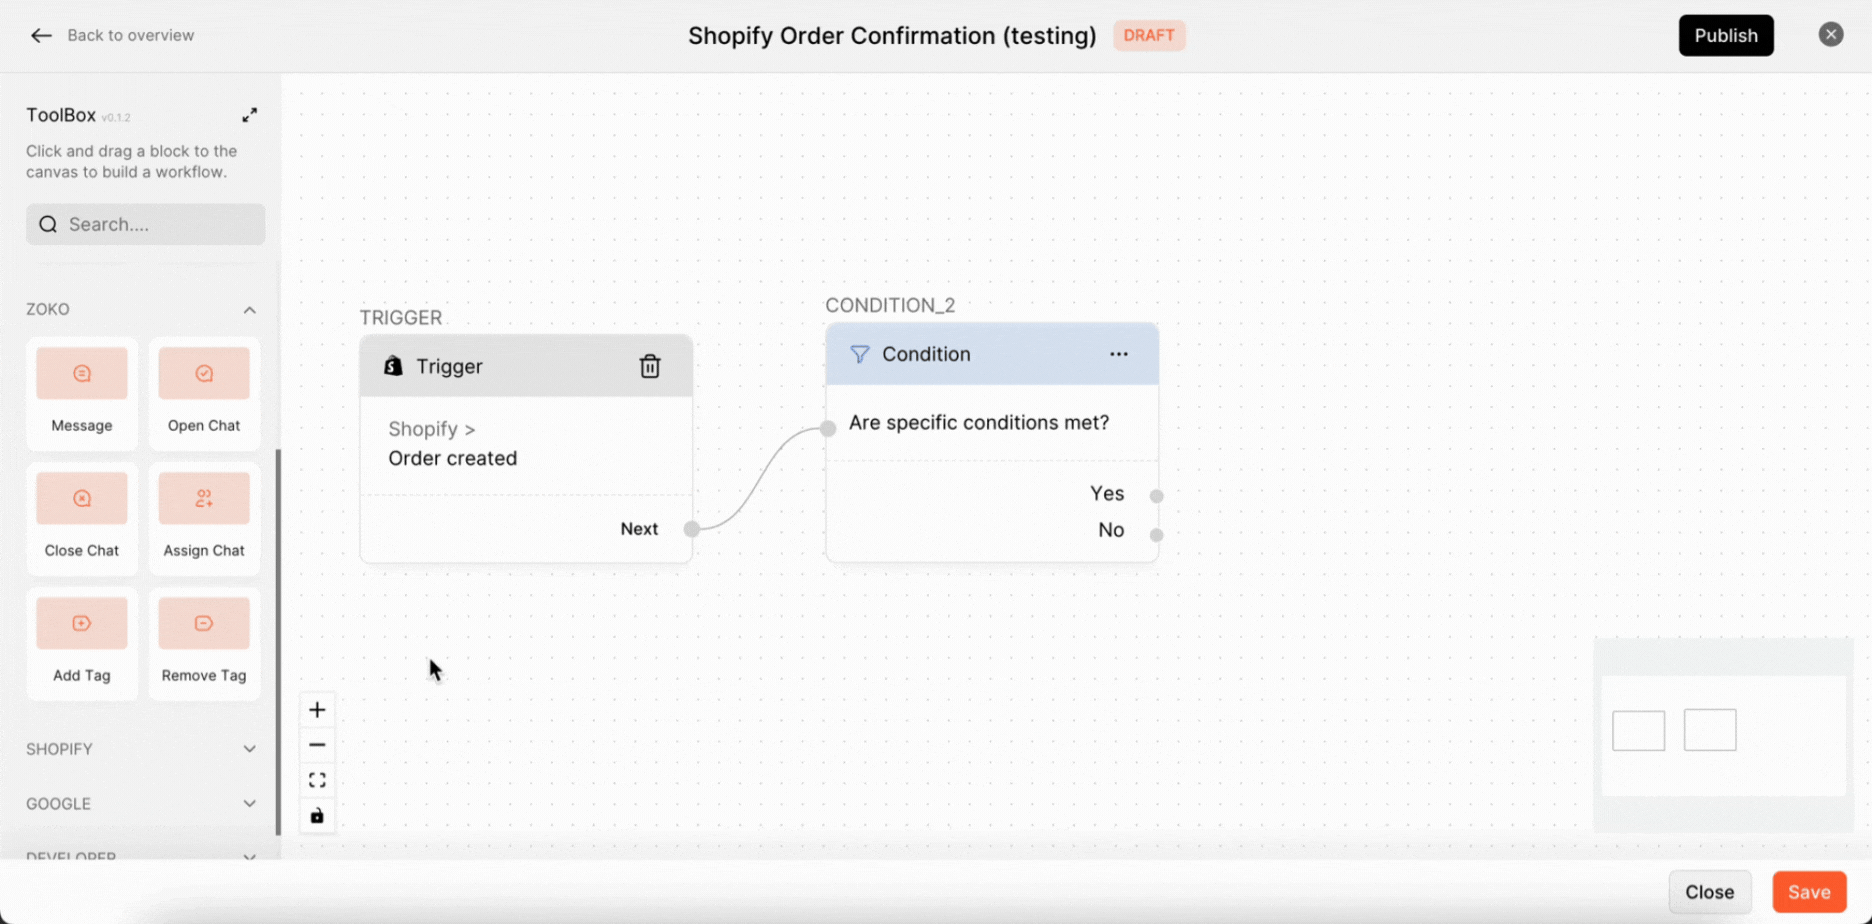Close the editor with the X icon
The image size is (1872, 924).
(x=1830, y=35)
